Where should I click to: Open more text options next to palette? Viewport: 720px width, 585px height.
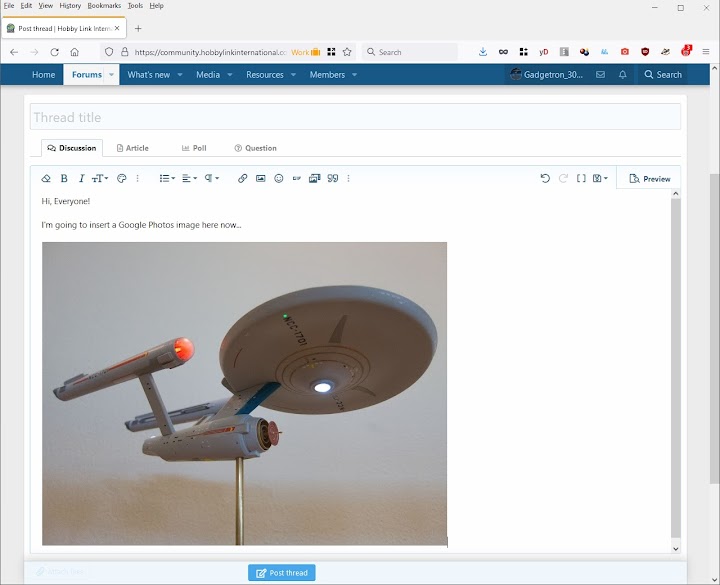(137, 179)
